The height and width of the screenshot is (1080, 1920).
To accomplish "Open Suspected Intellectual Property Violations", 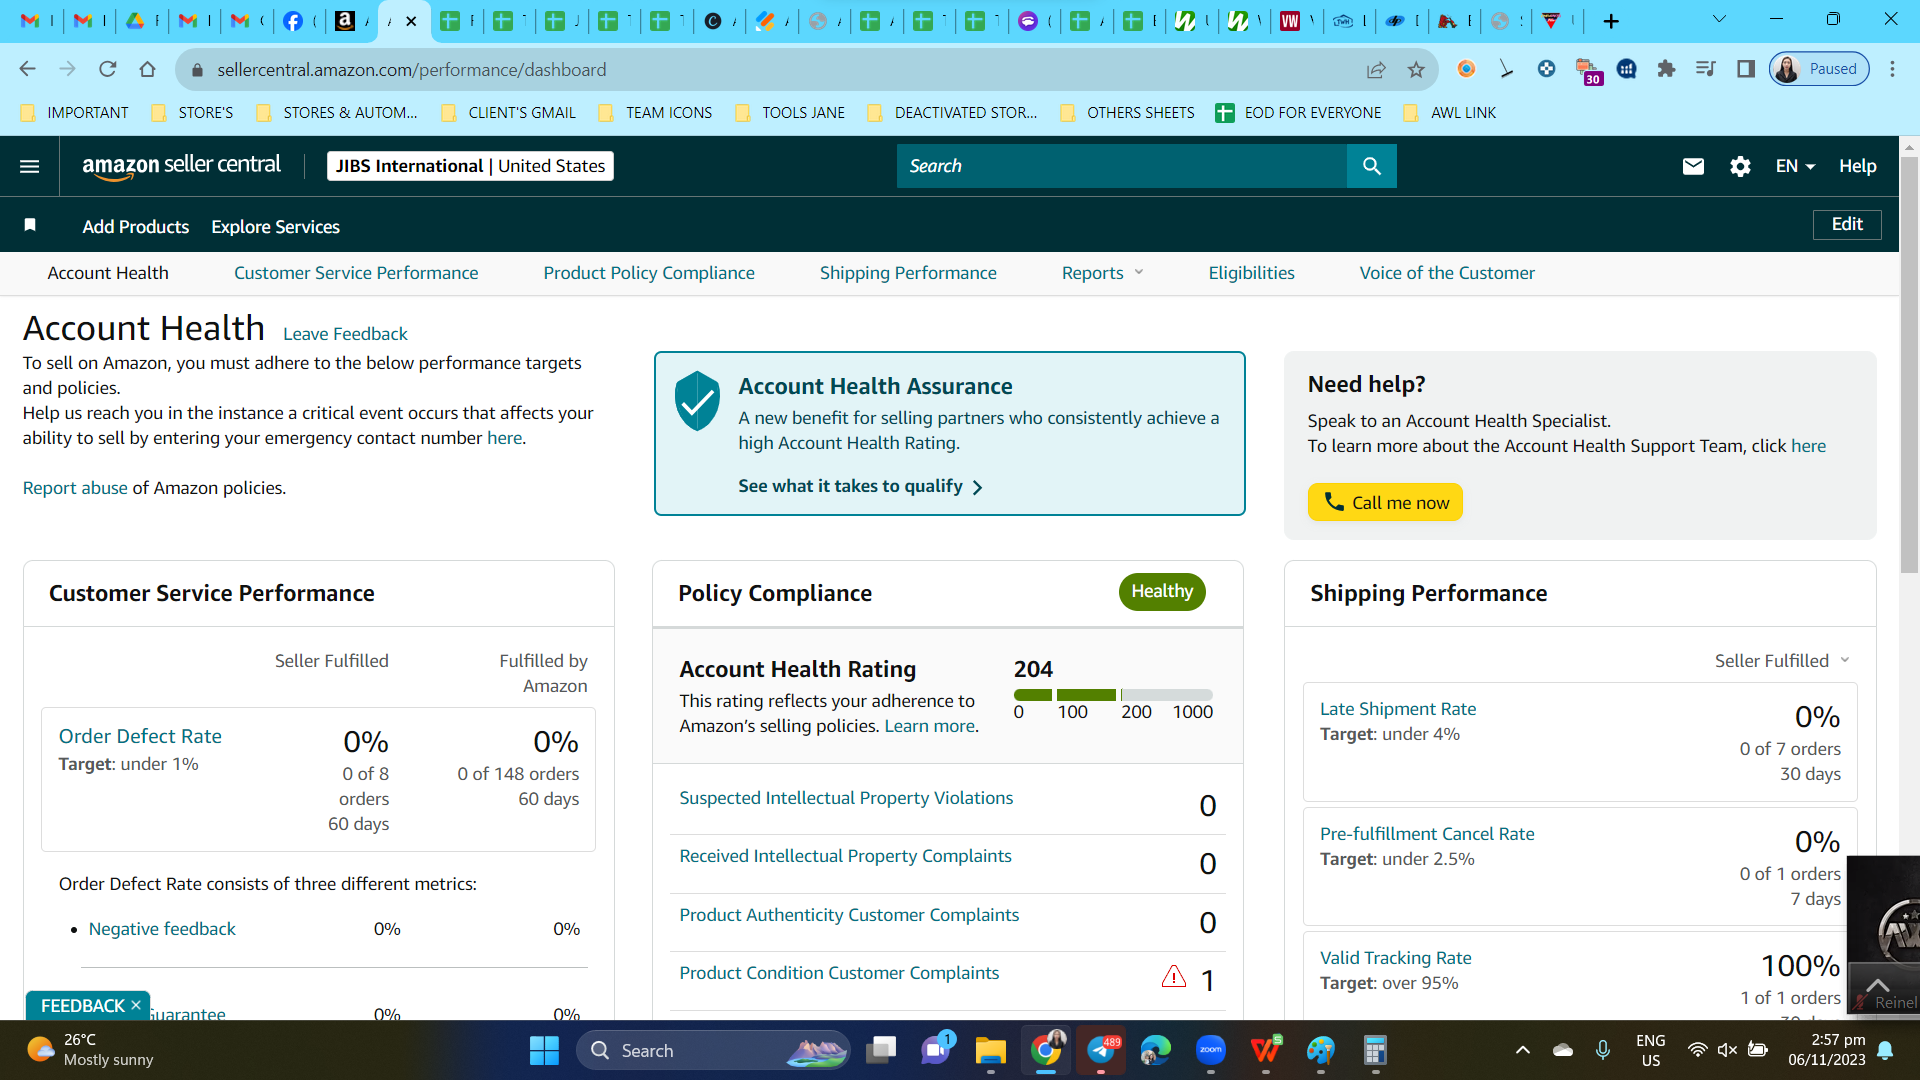I will [846, 798].
